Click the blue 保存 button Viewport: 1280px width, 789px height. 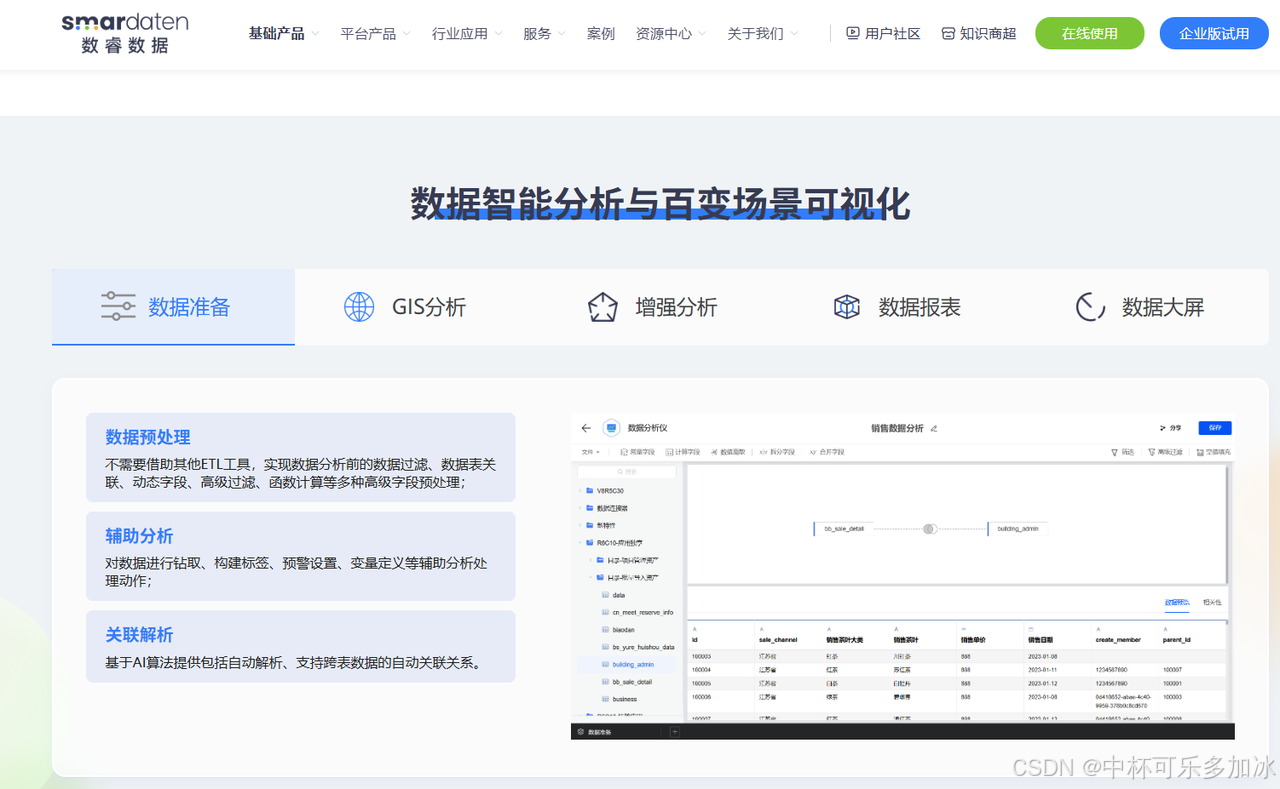[x=1216, y=428]
